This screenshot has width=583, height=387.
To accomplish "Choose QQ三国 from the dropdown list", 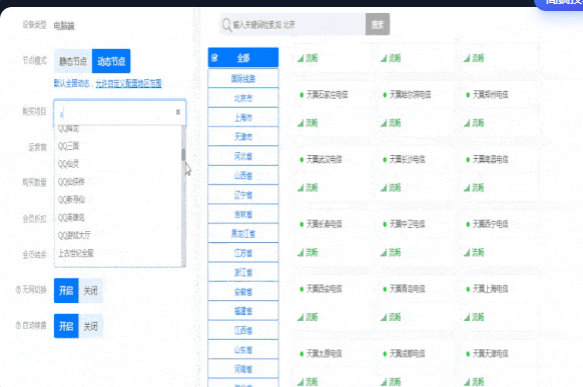I will tap(118, 146).
